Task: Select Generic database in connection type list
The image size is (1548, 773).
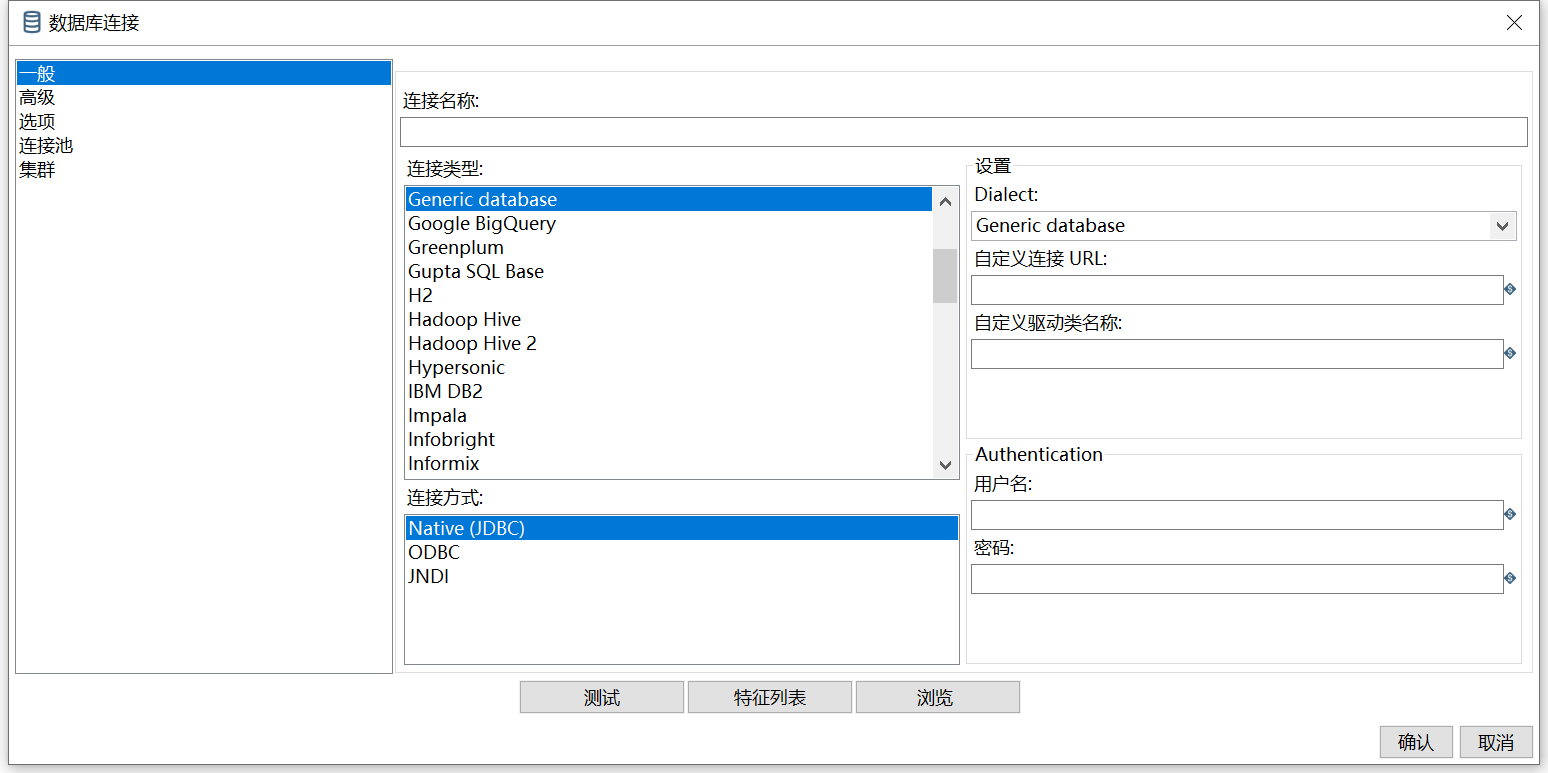Action: point(669,199)
